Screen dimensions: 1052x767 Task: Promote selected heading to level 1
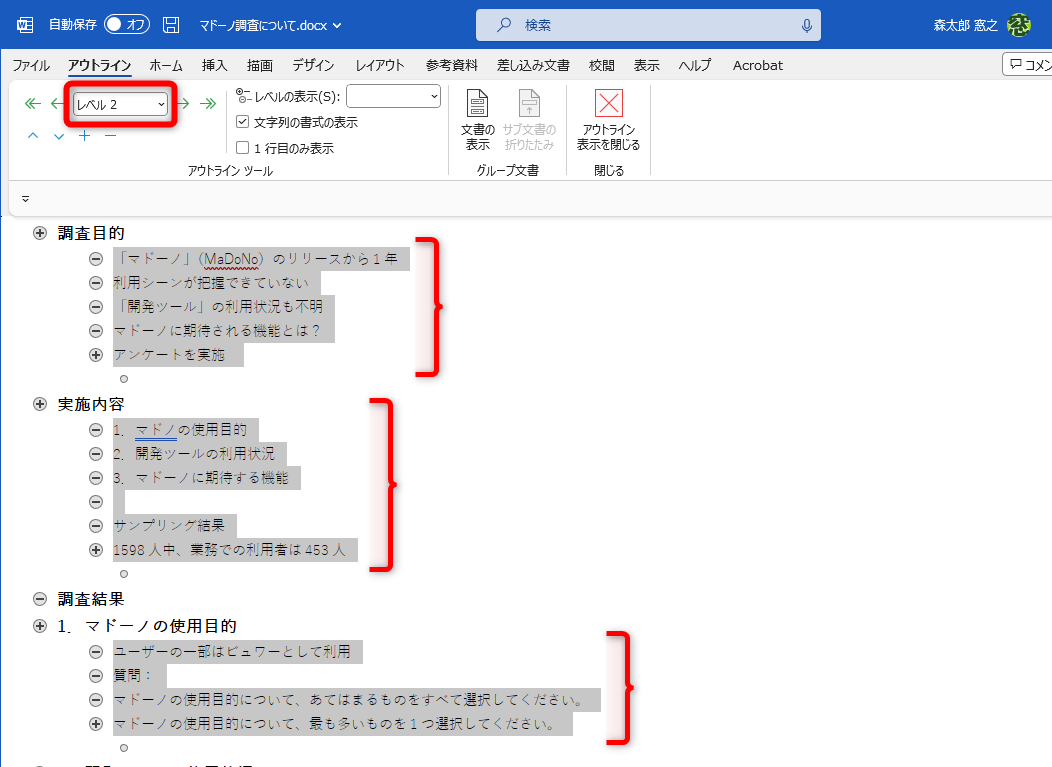[x=32, y=103]
